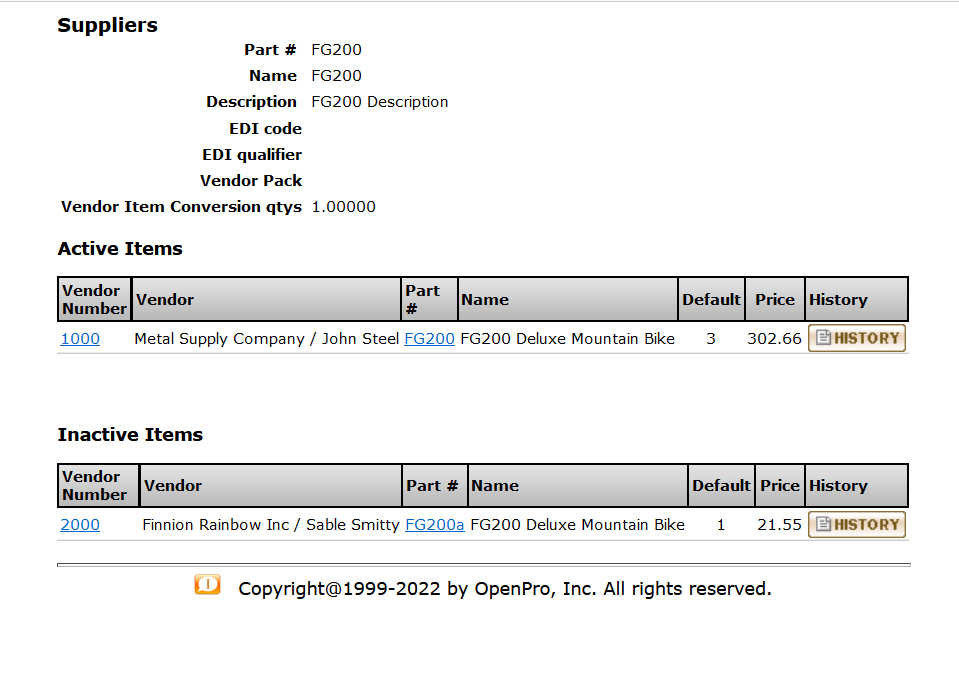This screenshot has width=959, height=676.
Task: Click Price column header in Inactive Items table
Action: coord(779,486)
